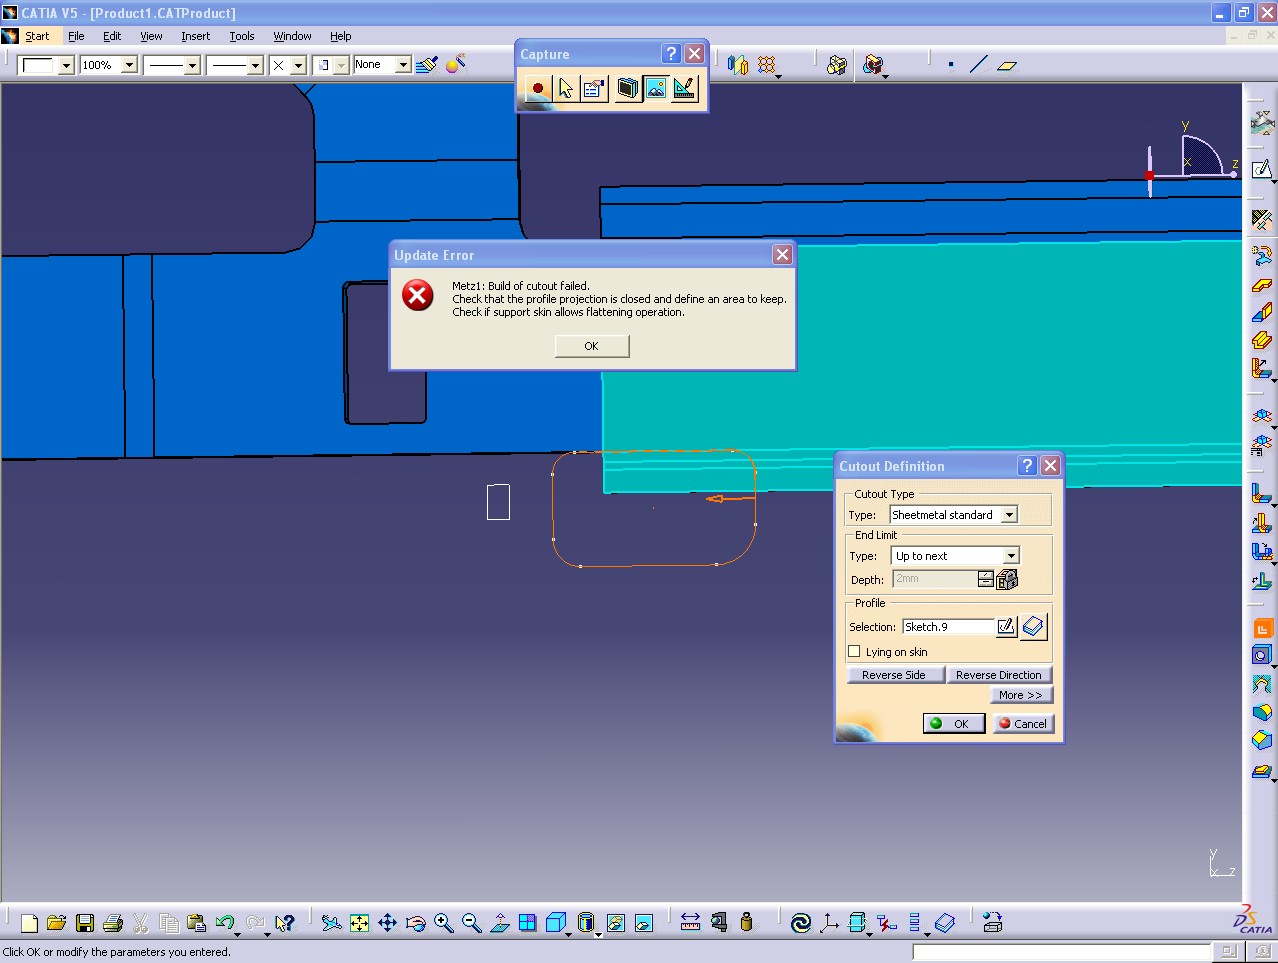The height and width of the screenshot is (963, 1278).
Task: Dismiss the Update Error with OK
Action: pyautogui.click(x=592, y=346)
